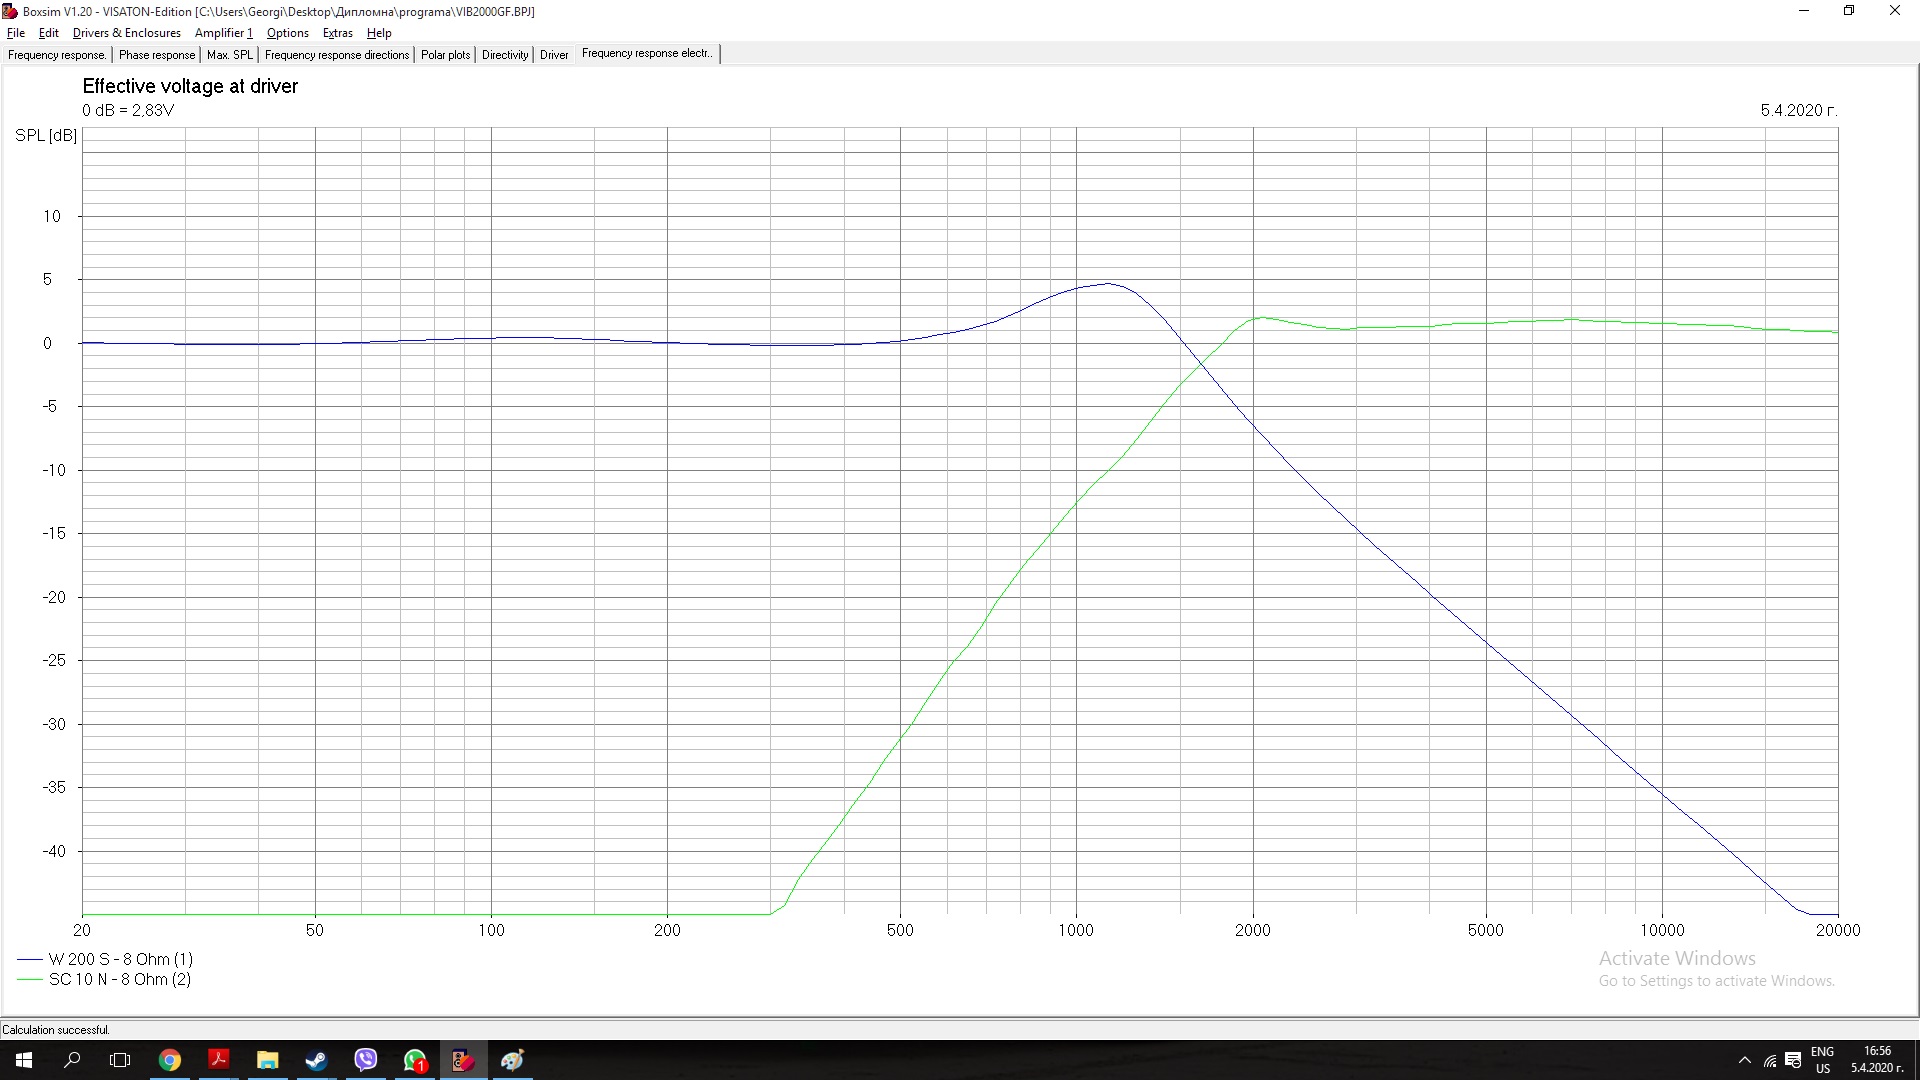Open Task View on taskbar

(120, 1060)
